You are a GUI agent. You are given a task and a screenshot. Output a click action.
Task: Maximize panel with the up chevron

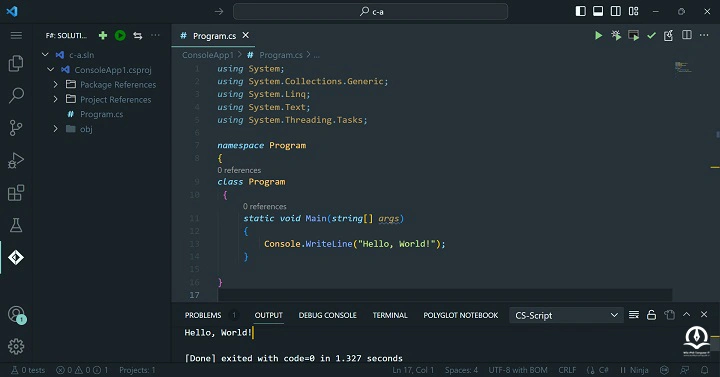tap(686, 314)
